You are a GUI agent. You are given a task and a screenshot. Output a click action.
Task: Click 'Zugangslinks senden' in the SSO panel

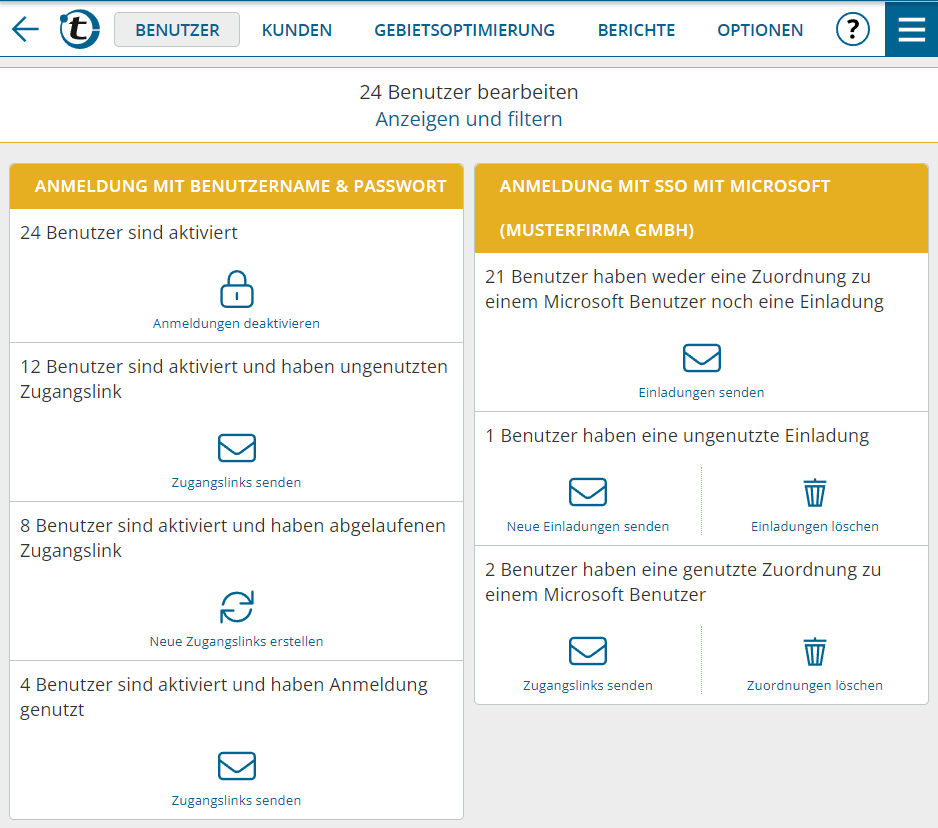[588, 686]
